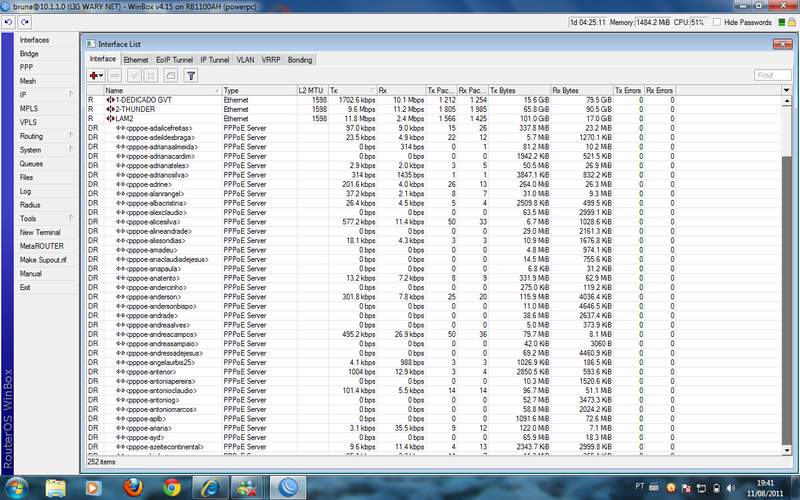Click the LAM2 ethernet interface icon
Image resolution: width=800 pixels, height=500 pixels.
110,118
